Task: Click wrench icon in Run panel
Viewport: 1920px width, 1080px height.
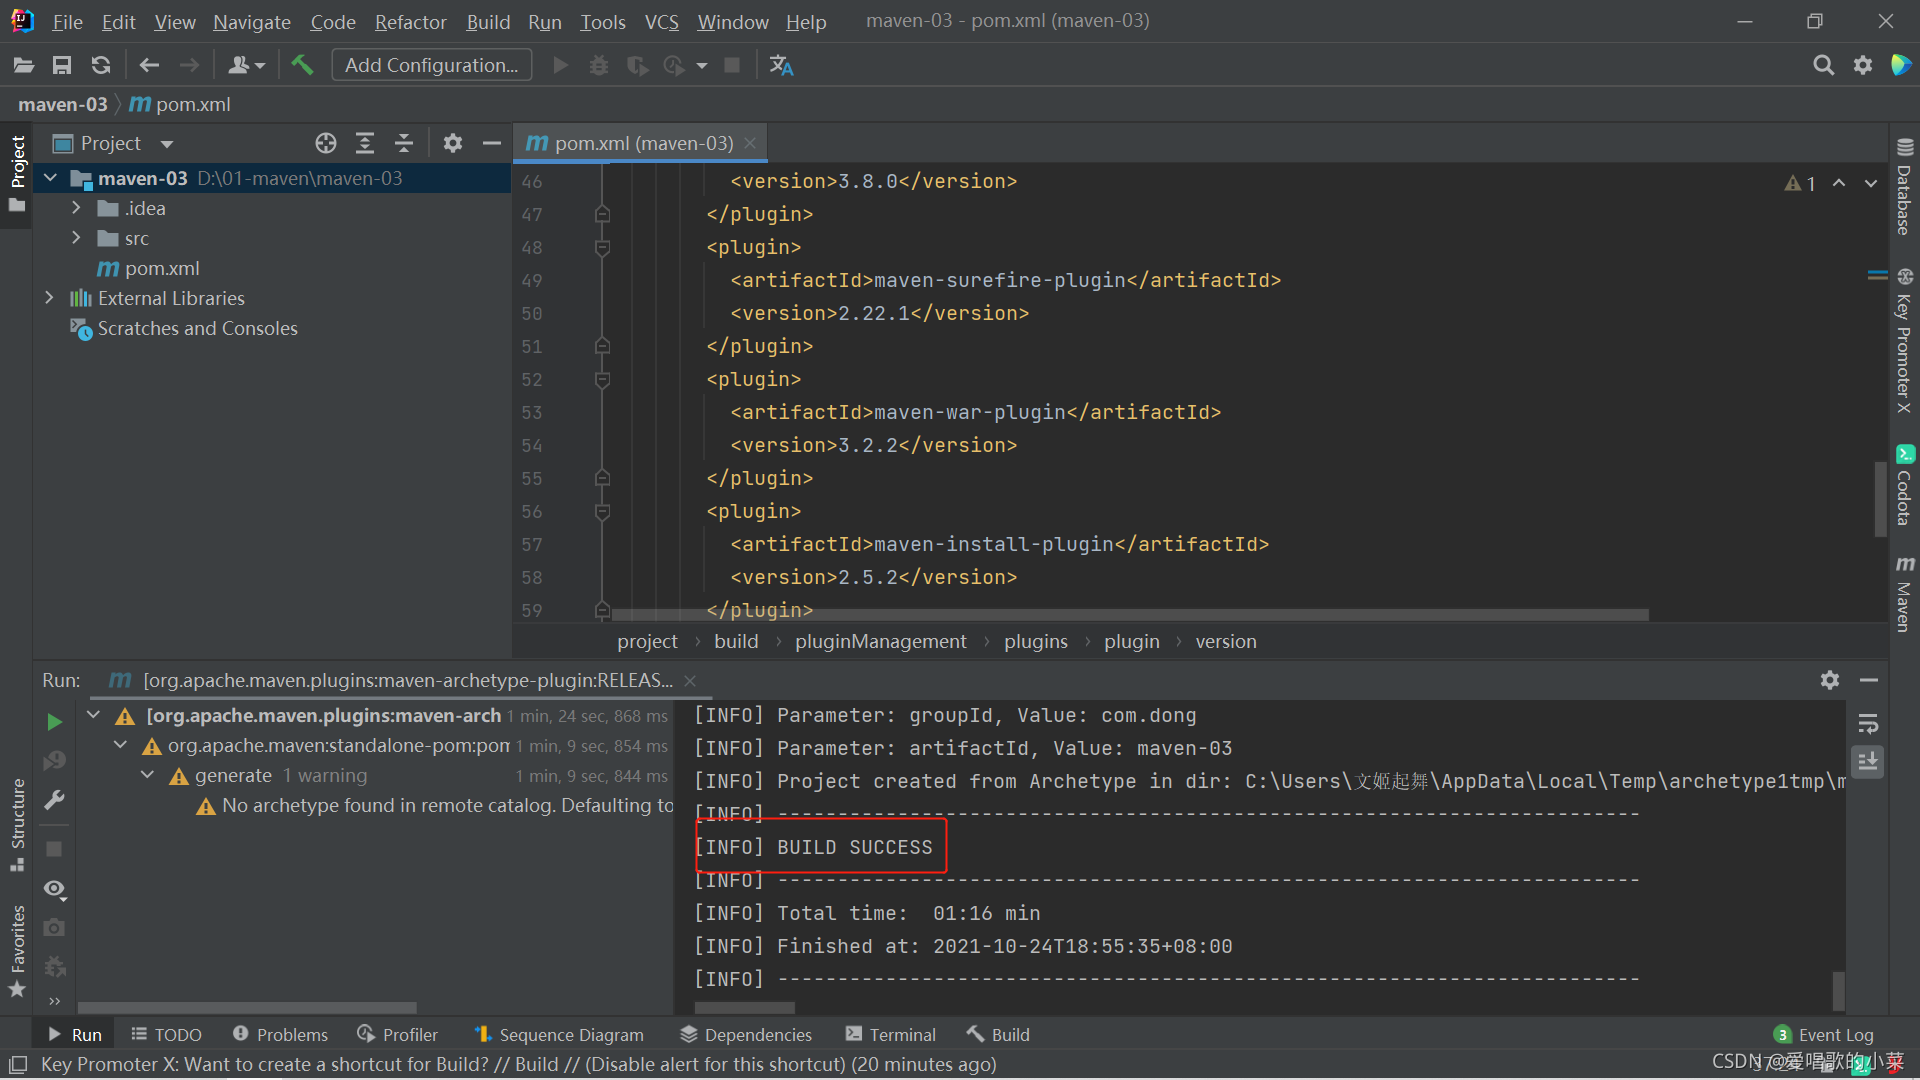Action: click(54, 800)
